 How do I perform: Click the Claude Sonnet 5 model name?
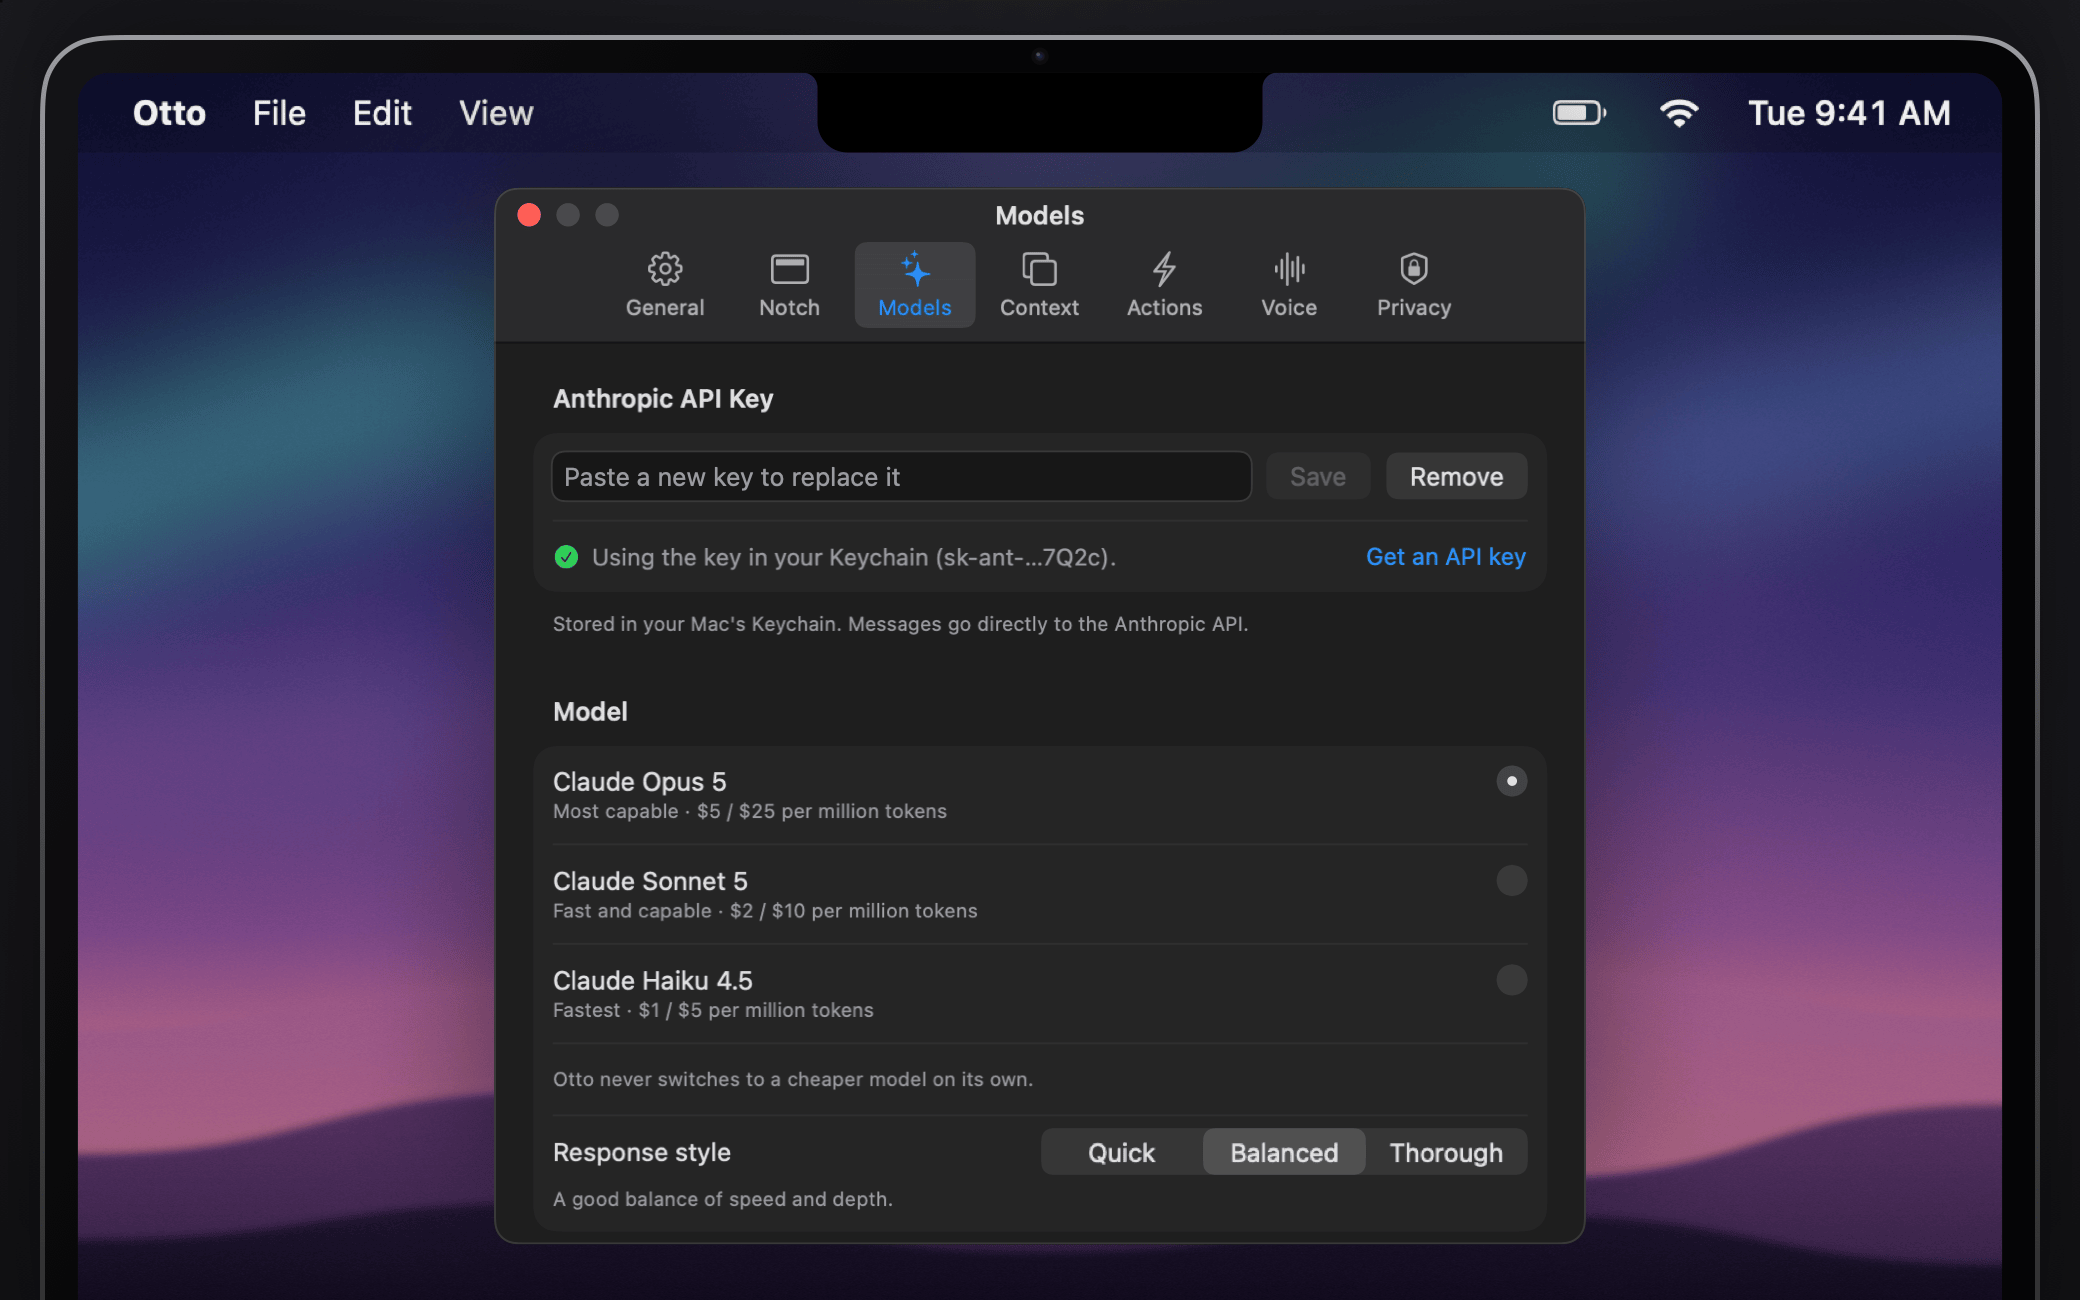click(x=650, y=881)
